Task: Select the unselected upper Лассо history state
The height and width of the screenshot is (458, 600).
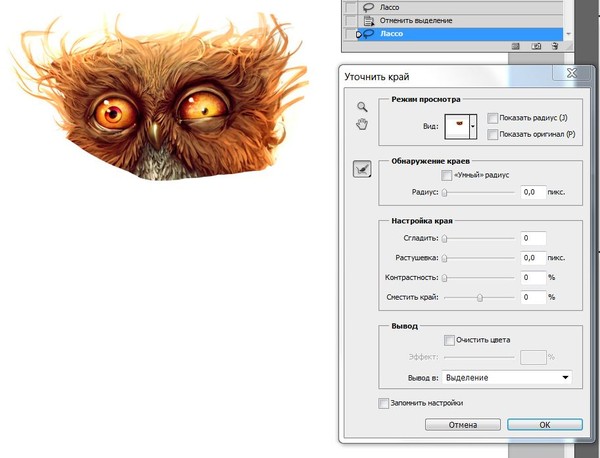Action: tap(461, 7)
